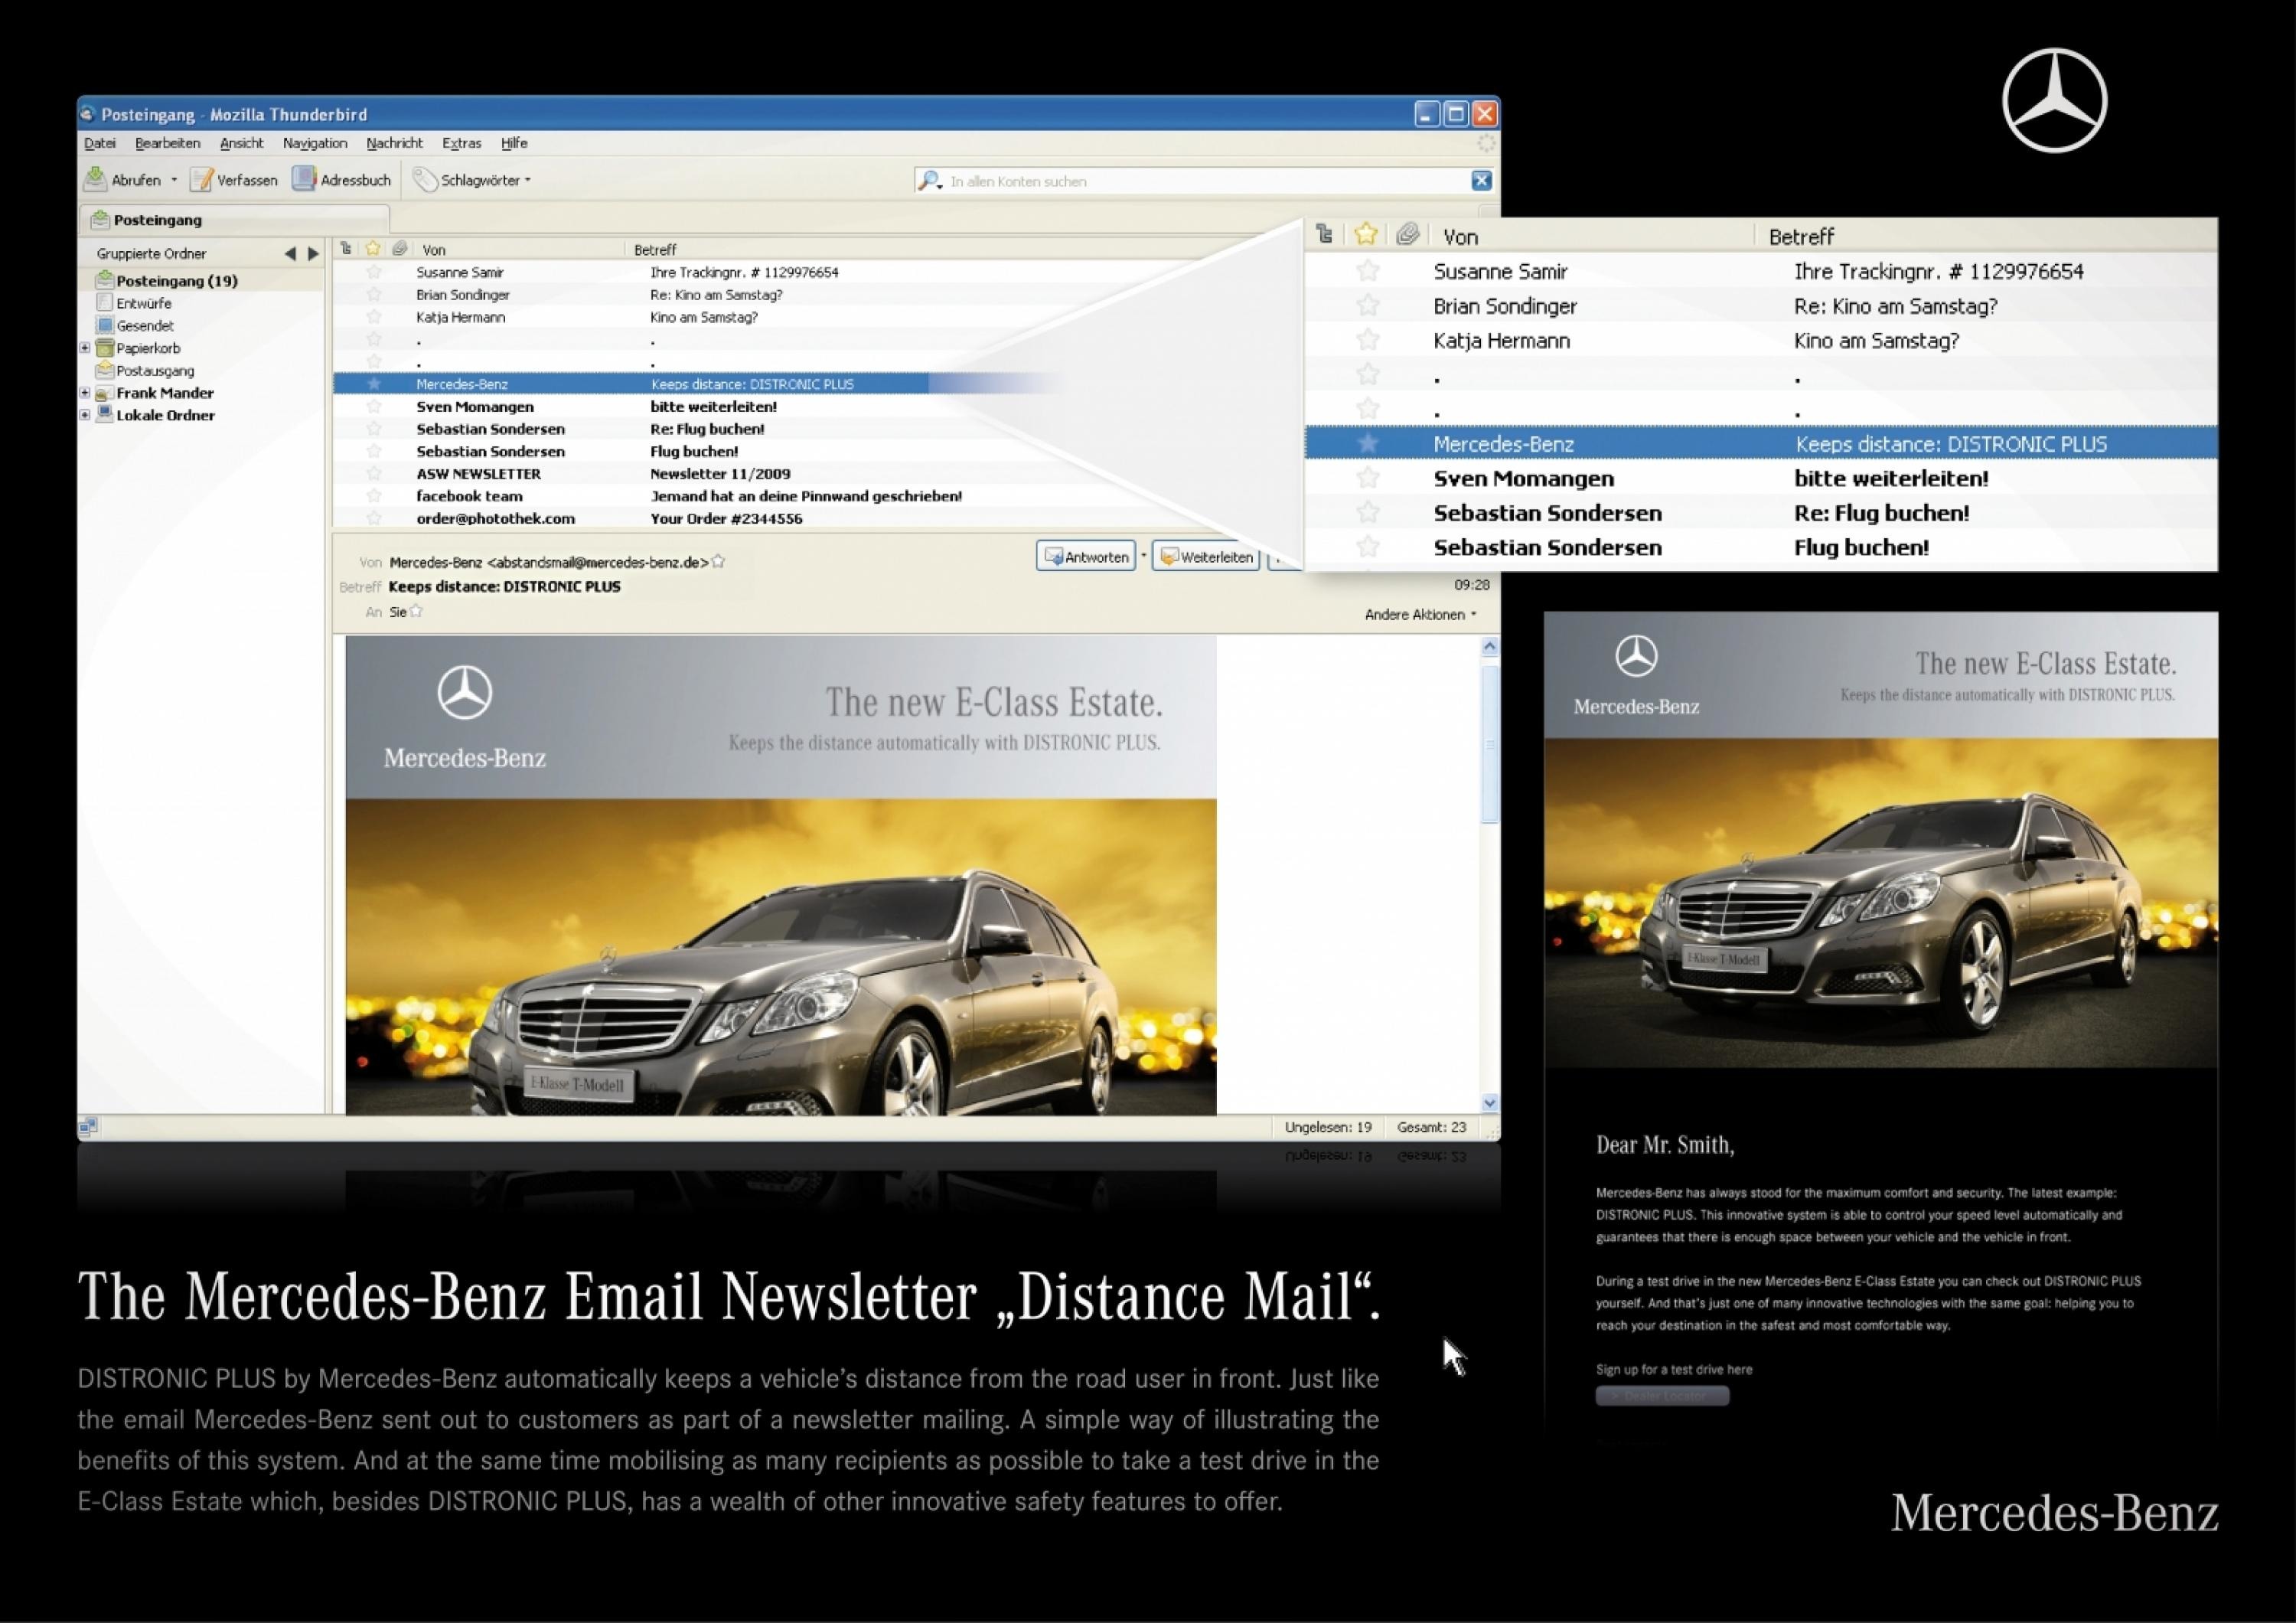Switch to next folder view arrow
Viewport: 2296px width, 1623px height.
pos(313,254)
